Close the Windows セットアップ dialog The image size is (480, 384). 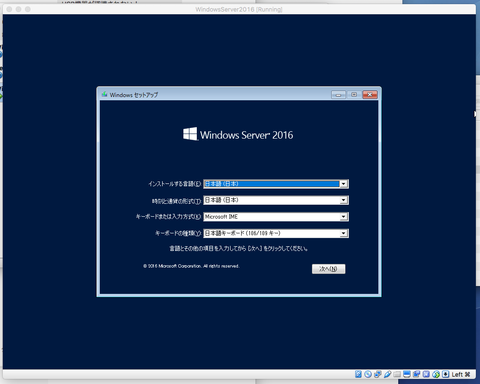click(370, 95)
